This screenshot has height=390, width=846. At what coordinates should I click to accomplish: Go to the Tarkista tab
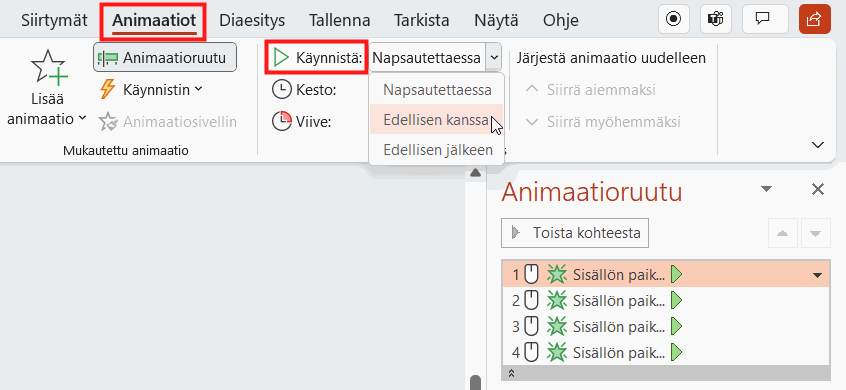tap(422, 20)
